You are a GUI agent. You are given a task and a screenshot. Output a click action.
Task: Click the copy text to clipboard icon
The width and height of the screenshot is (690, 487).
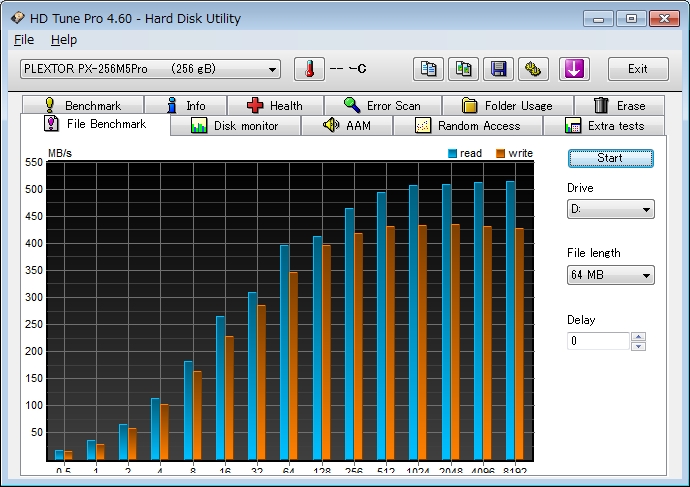pos(428,69)
